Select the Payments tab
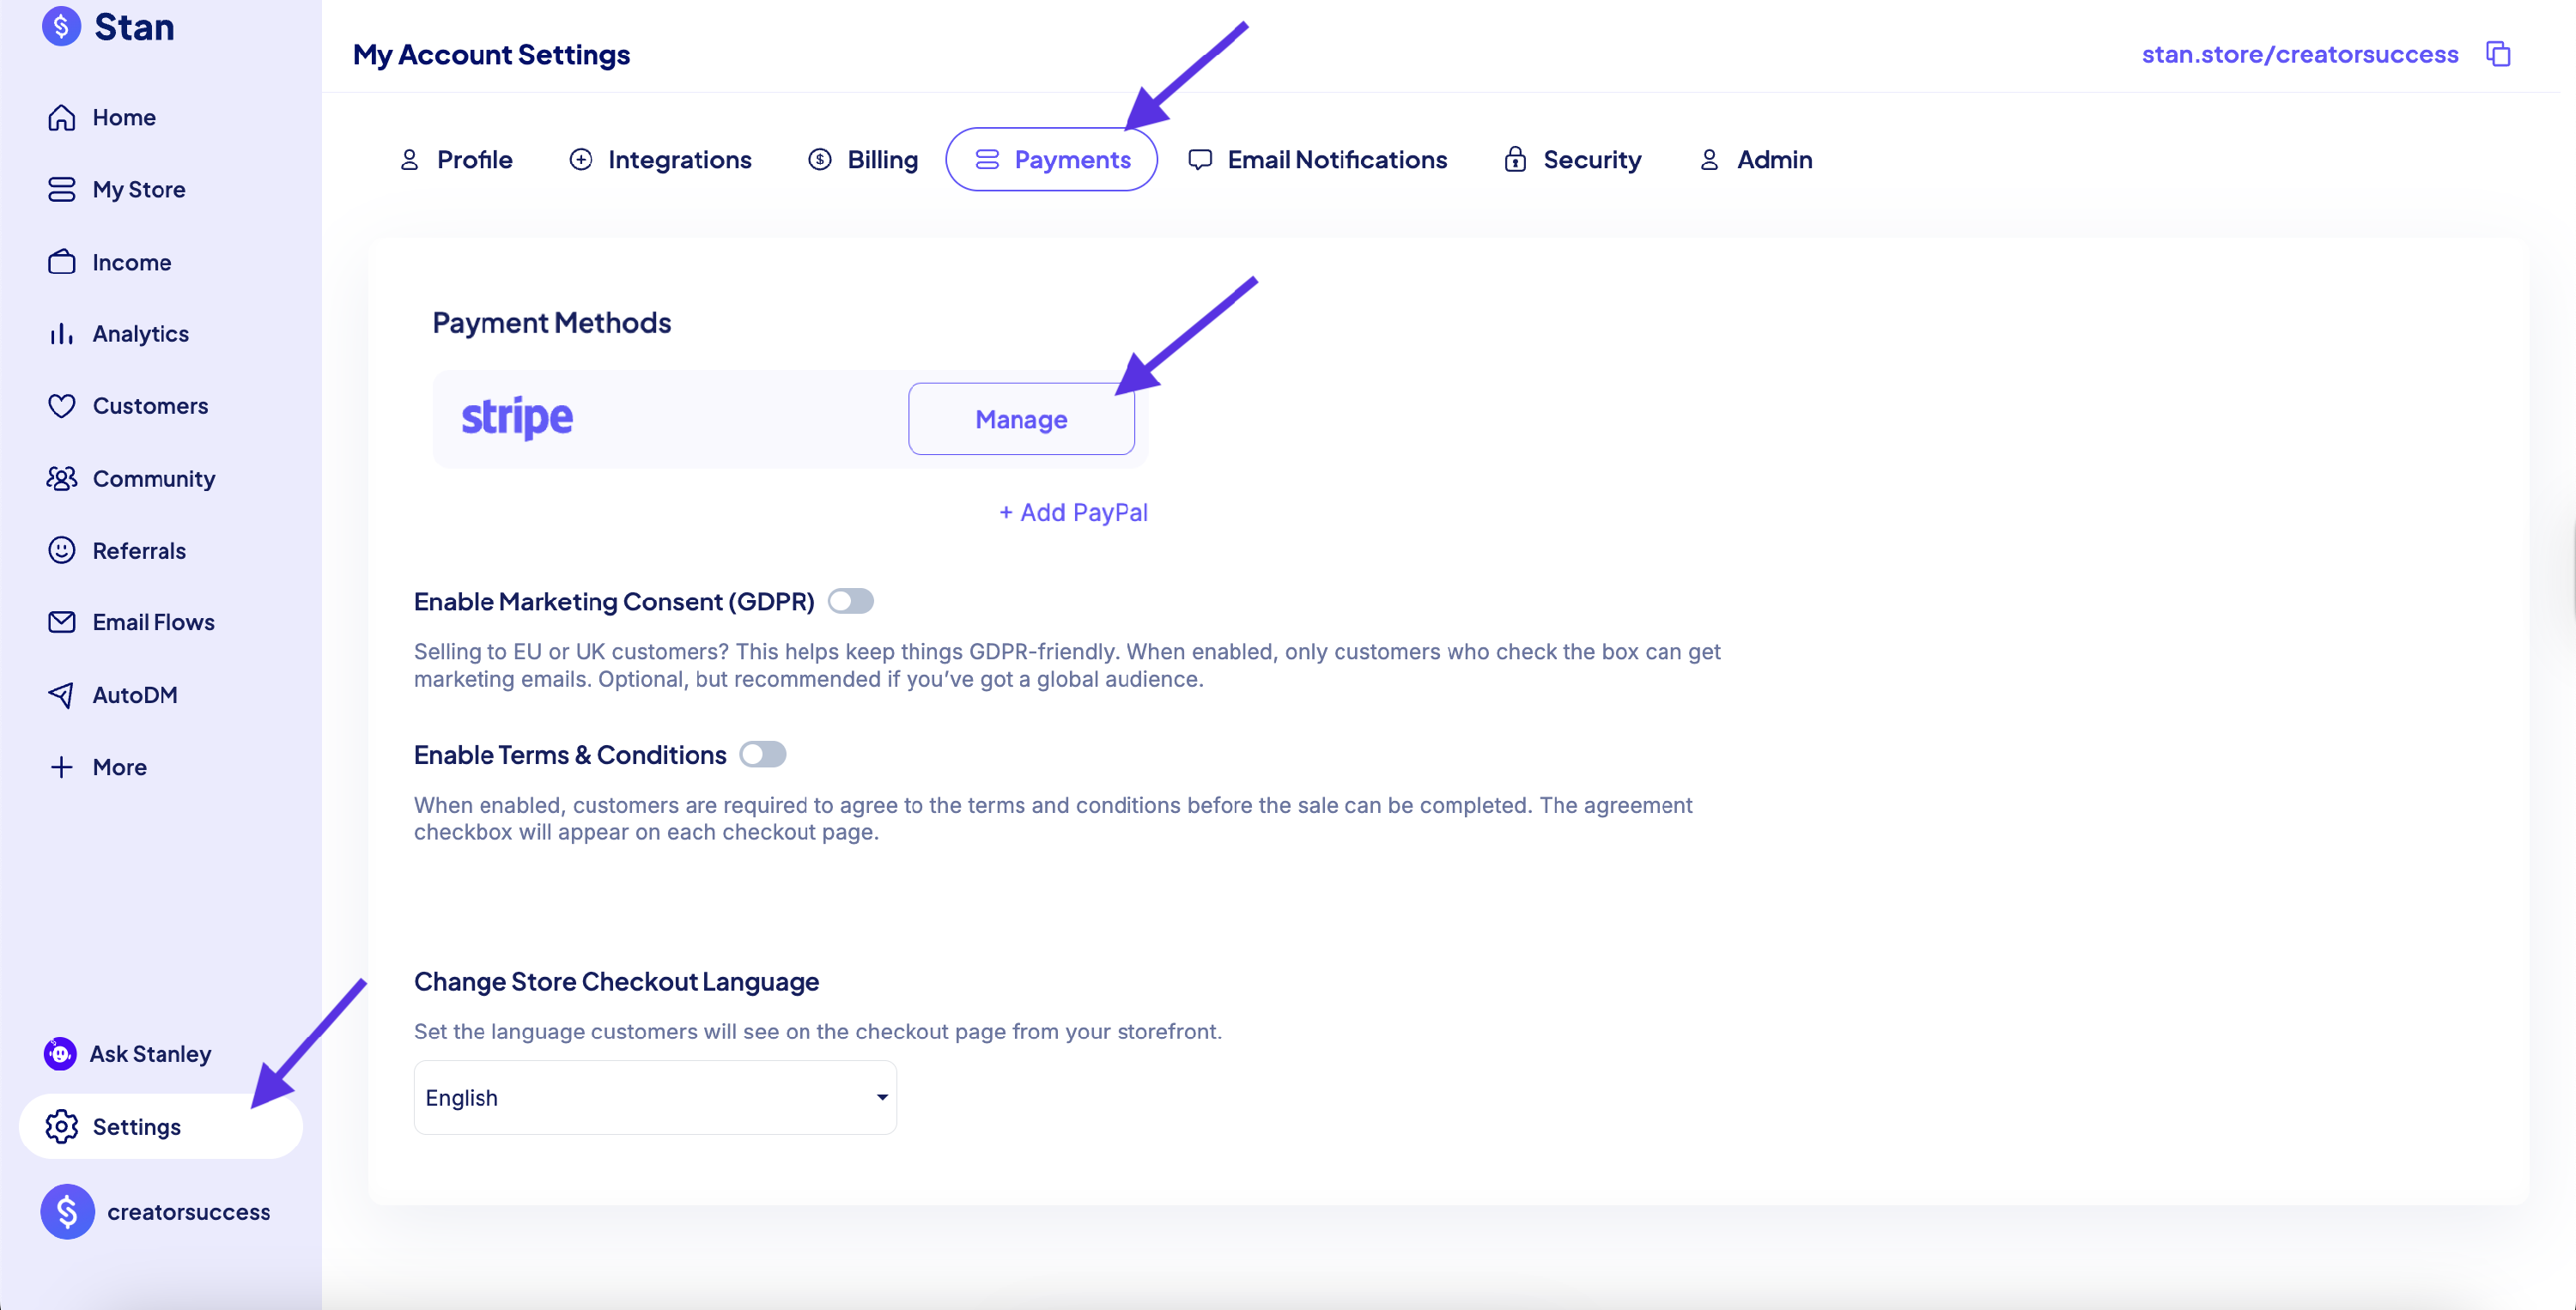2576x1310 pixels. click(x=1052, y=160)
